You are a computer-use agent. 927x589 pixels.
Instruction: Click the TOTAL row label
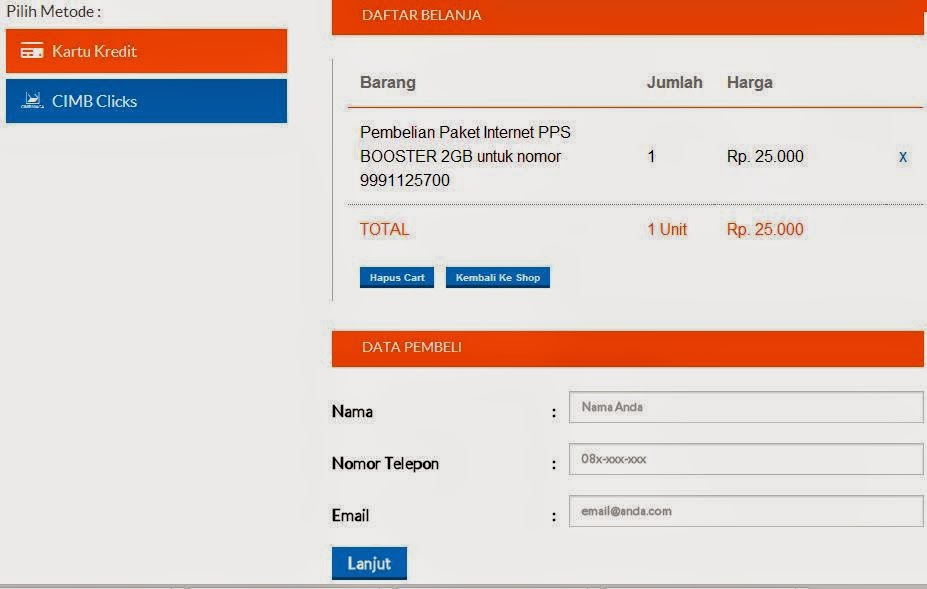click(384, 229)
